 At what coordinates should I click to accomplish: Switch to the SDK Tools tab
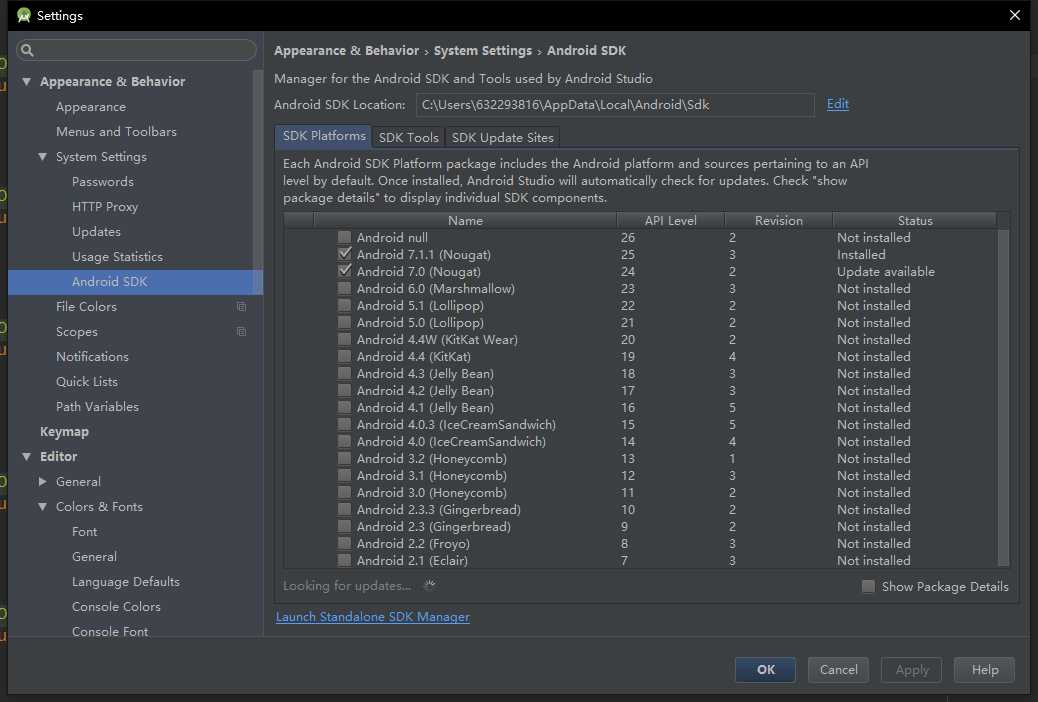coord(408,138)
